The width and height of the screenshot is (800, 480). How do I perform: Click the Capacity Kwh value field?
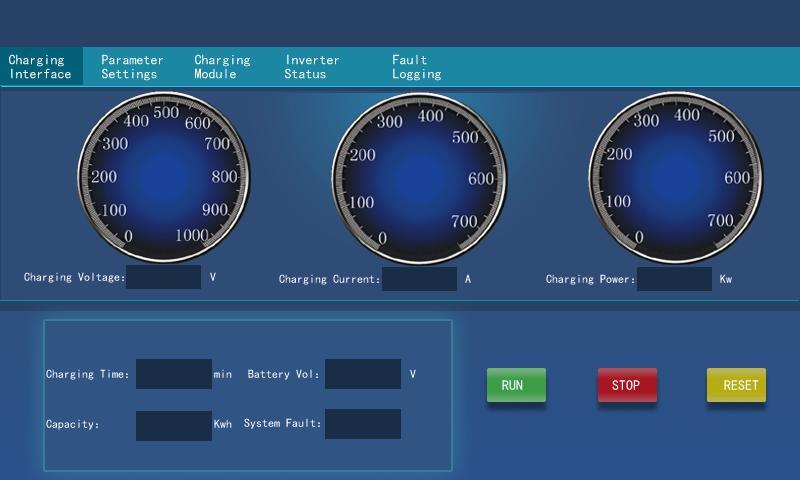173,425
